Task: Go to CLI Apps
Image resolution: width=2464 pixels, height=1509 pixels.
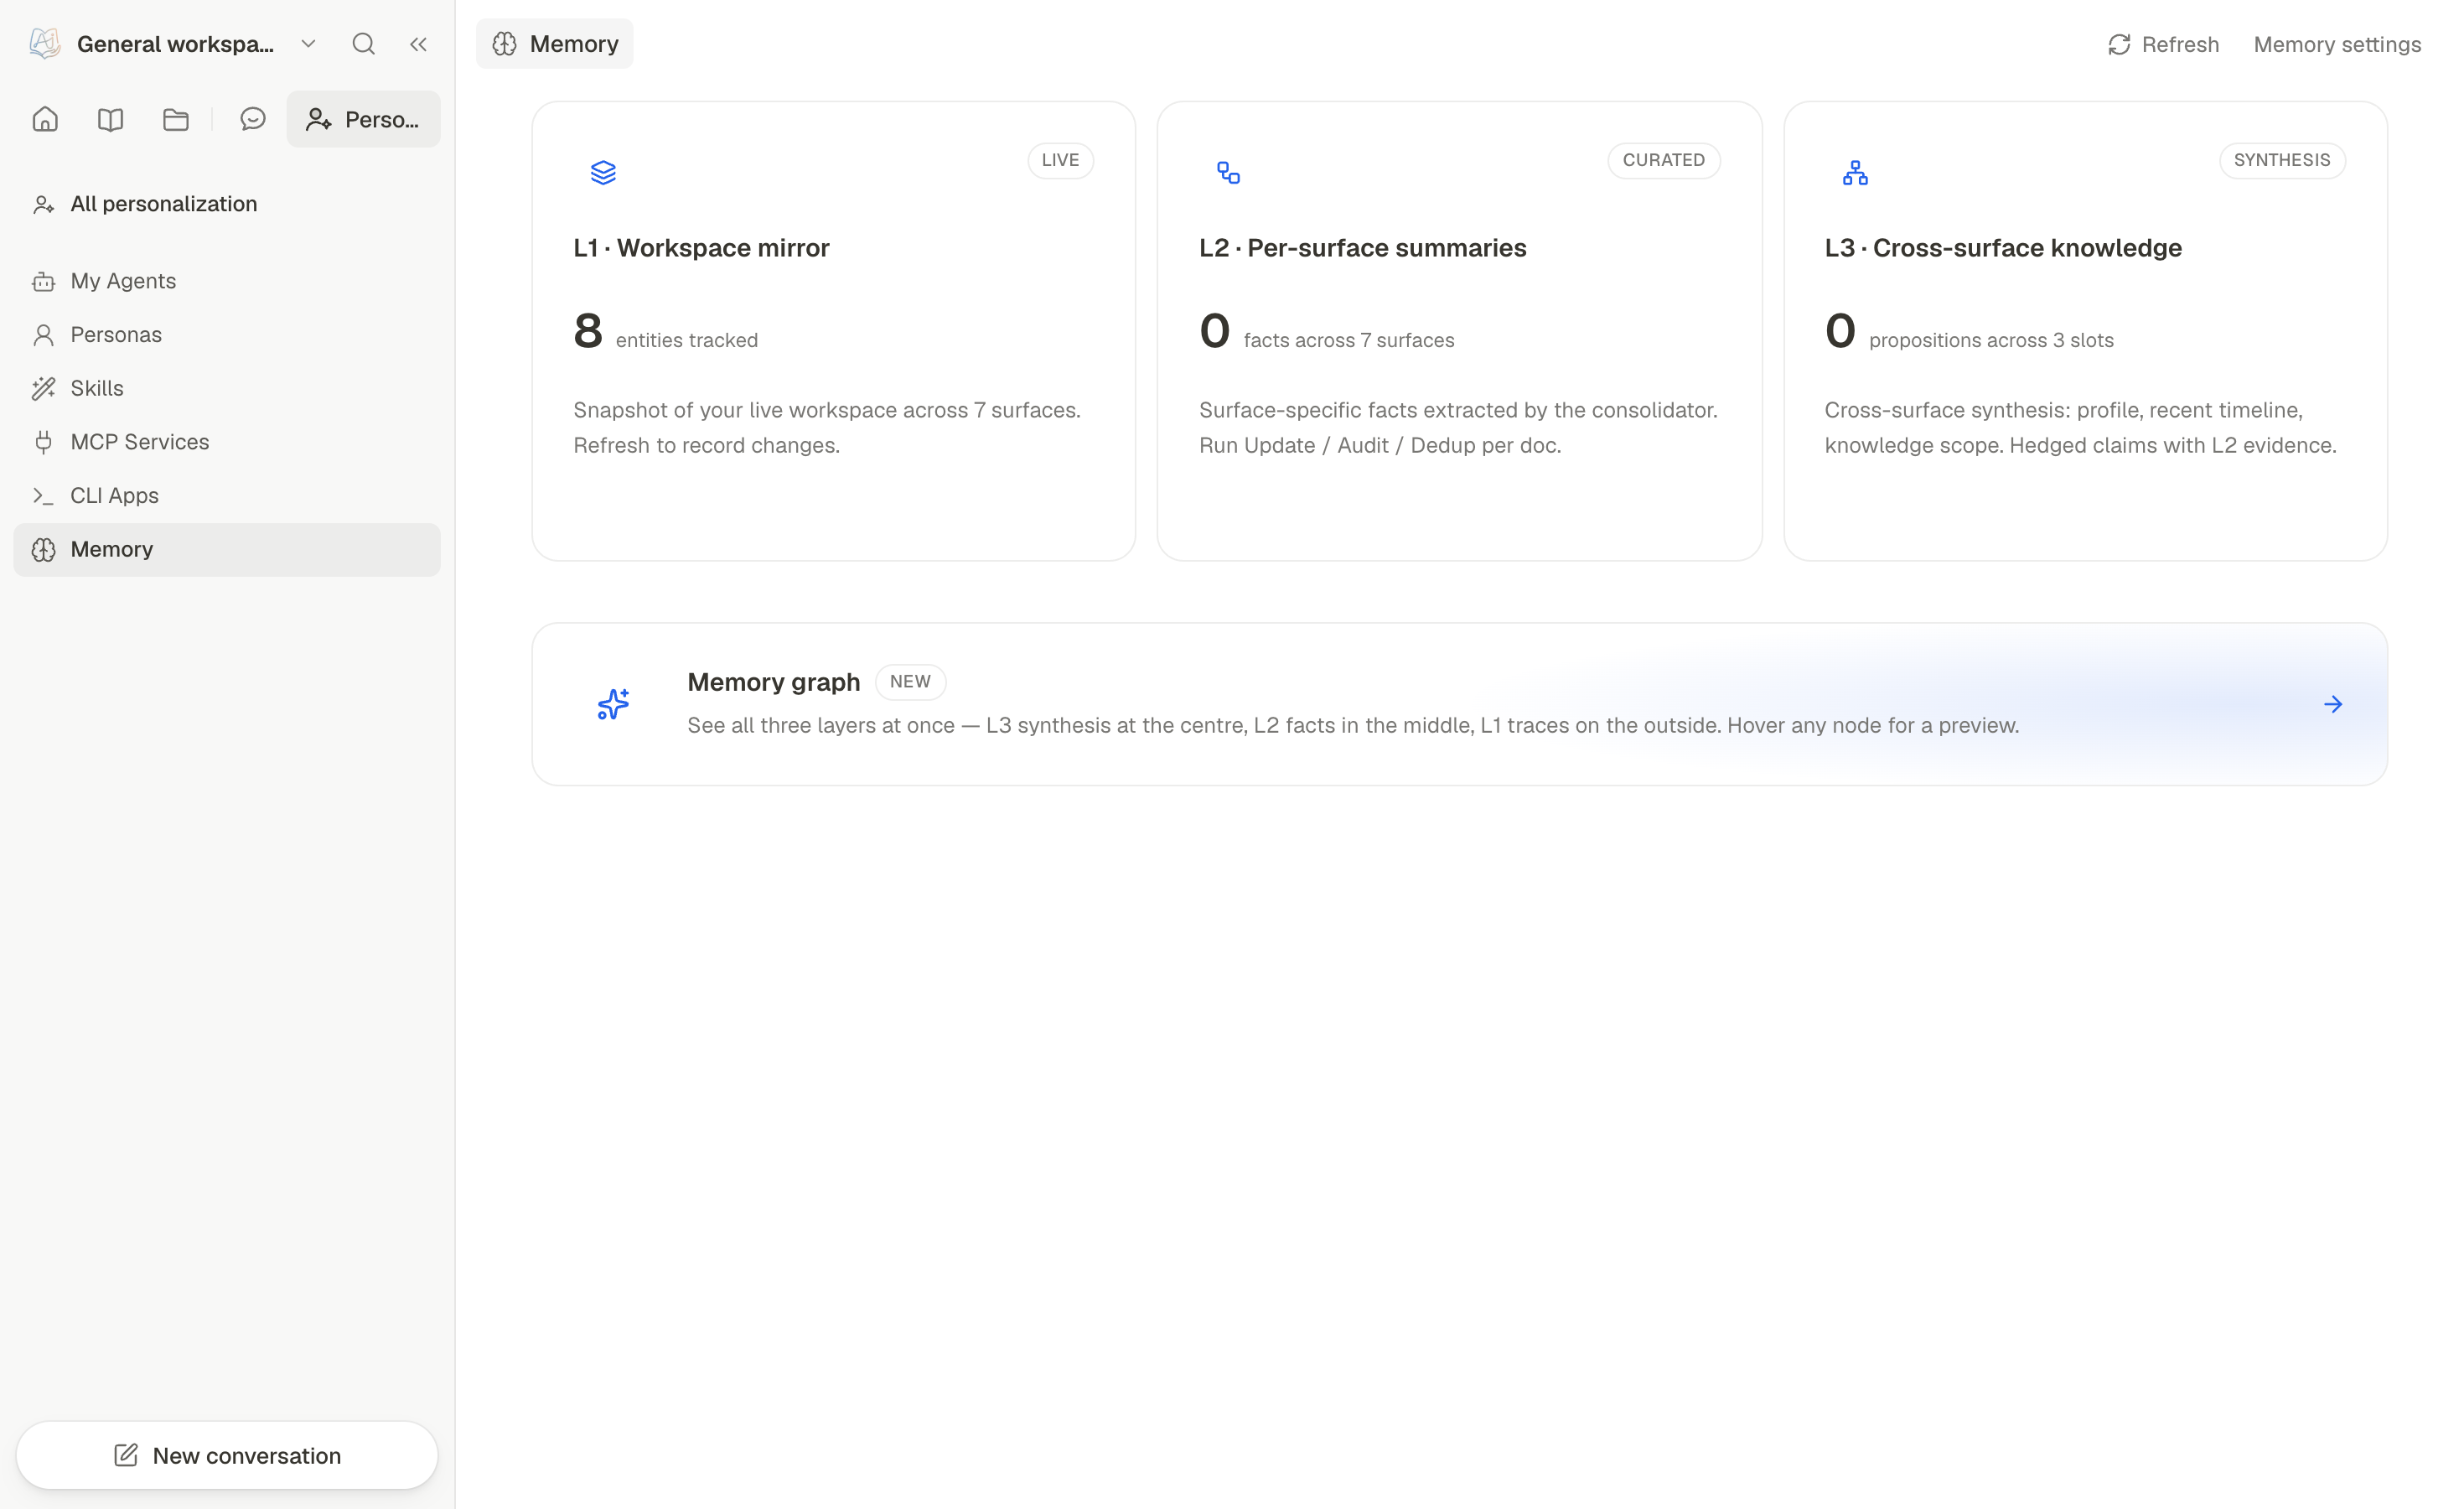Action: (227, 496)
